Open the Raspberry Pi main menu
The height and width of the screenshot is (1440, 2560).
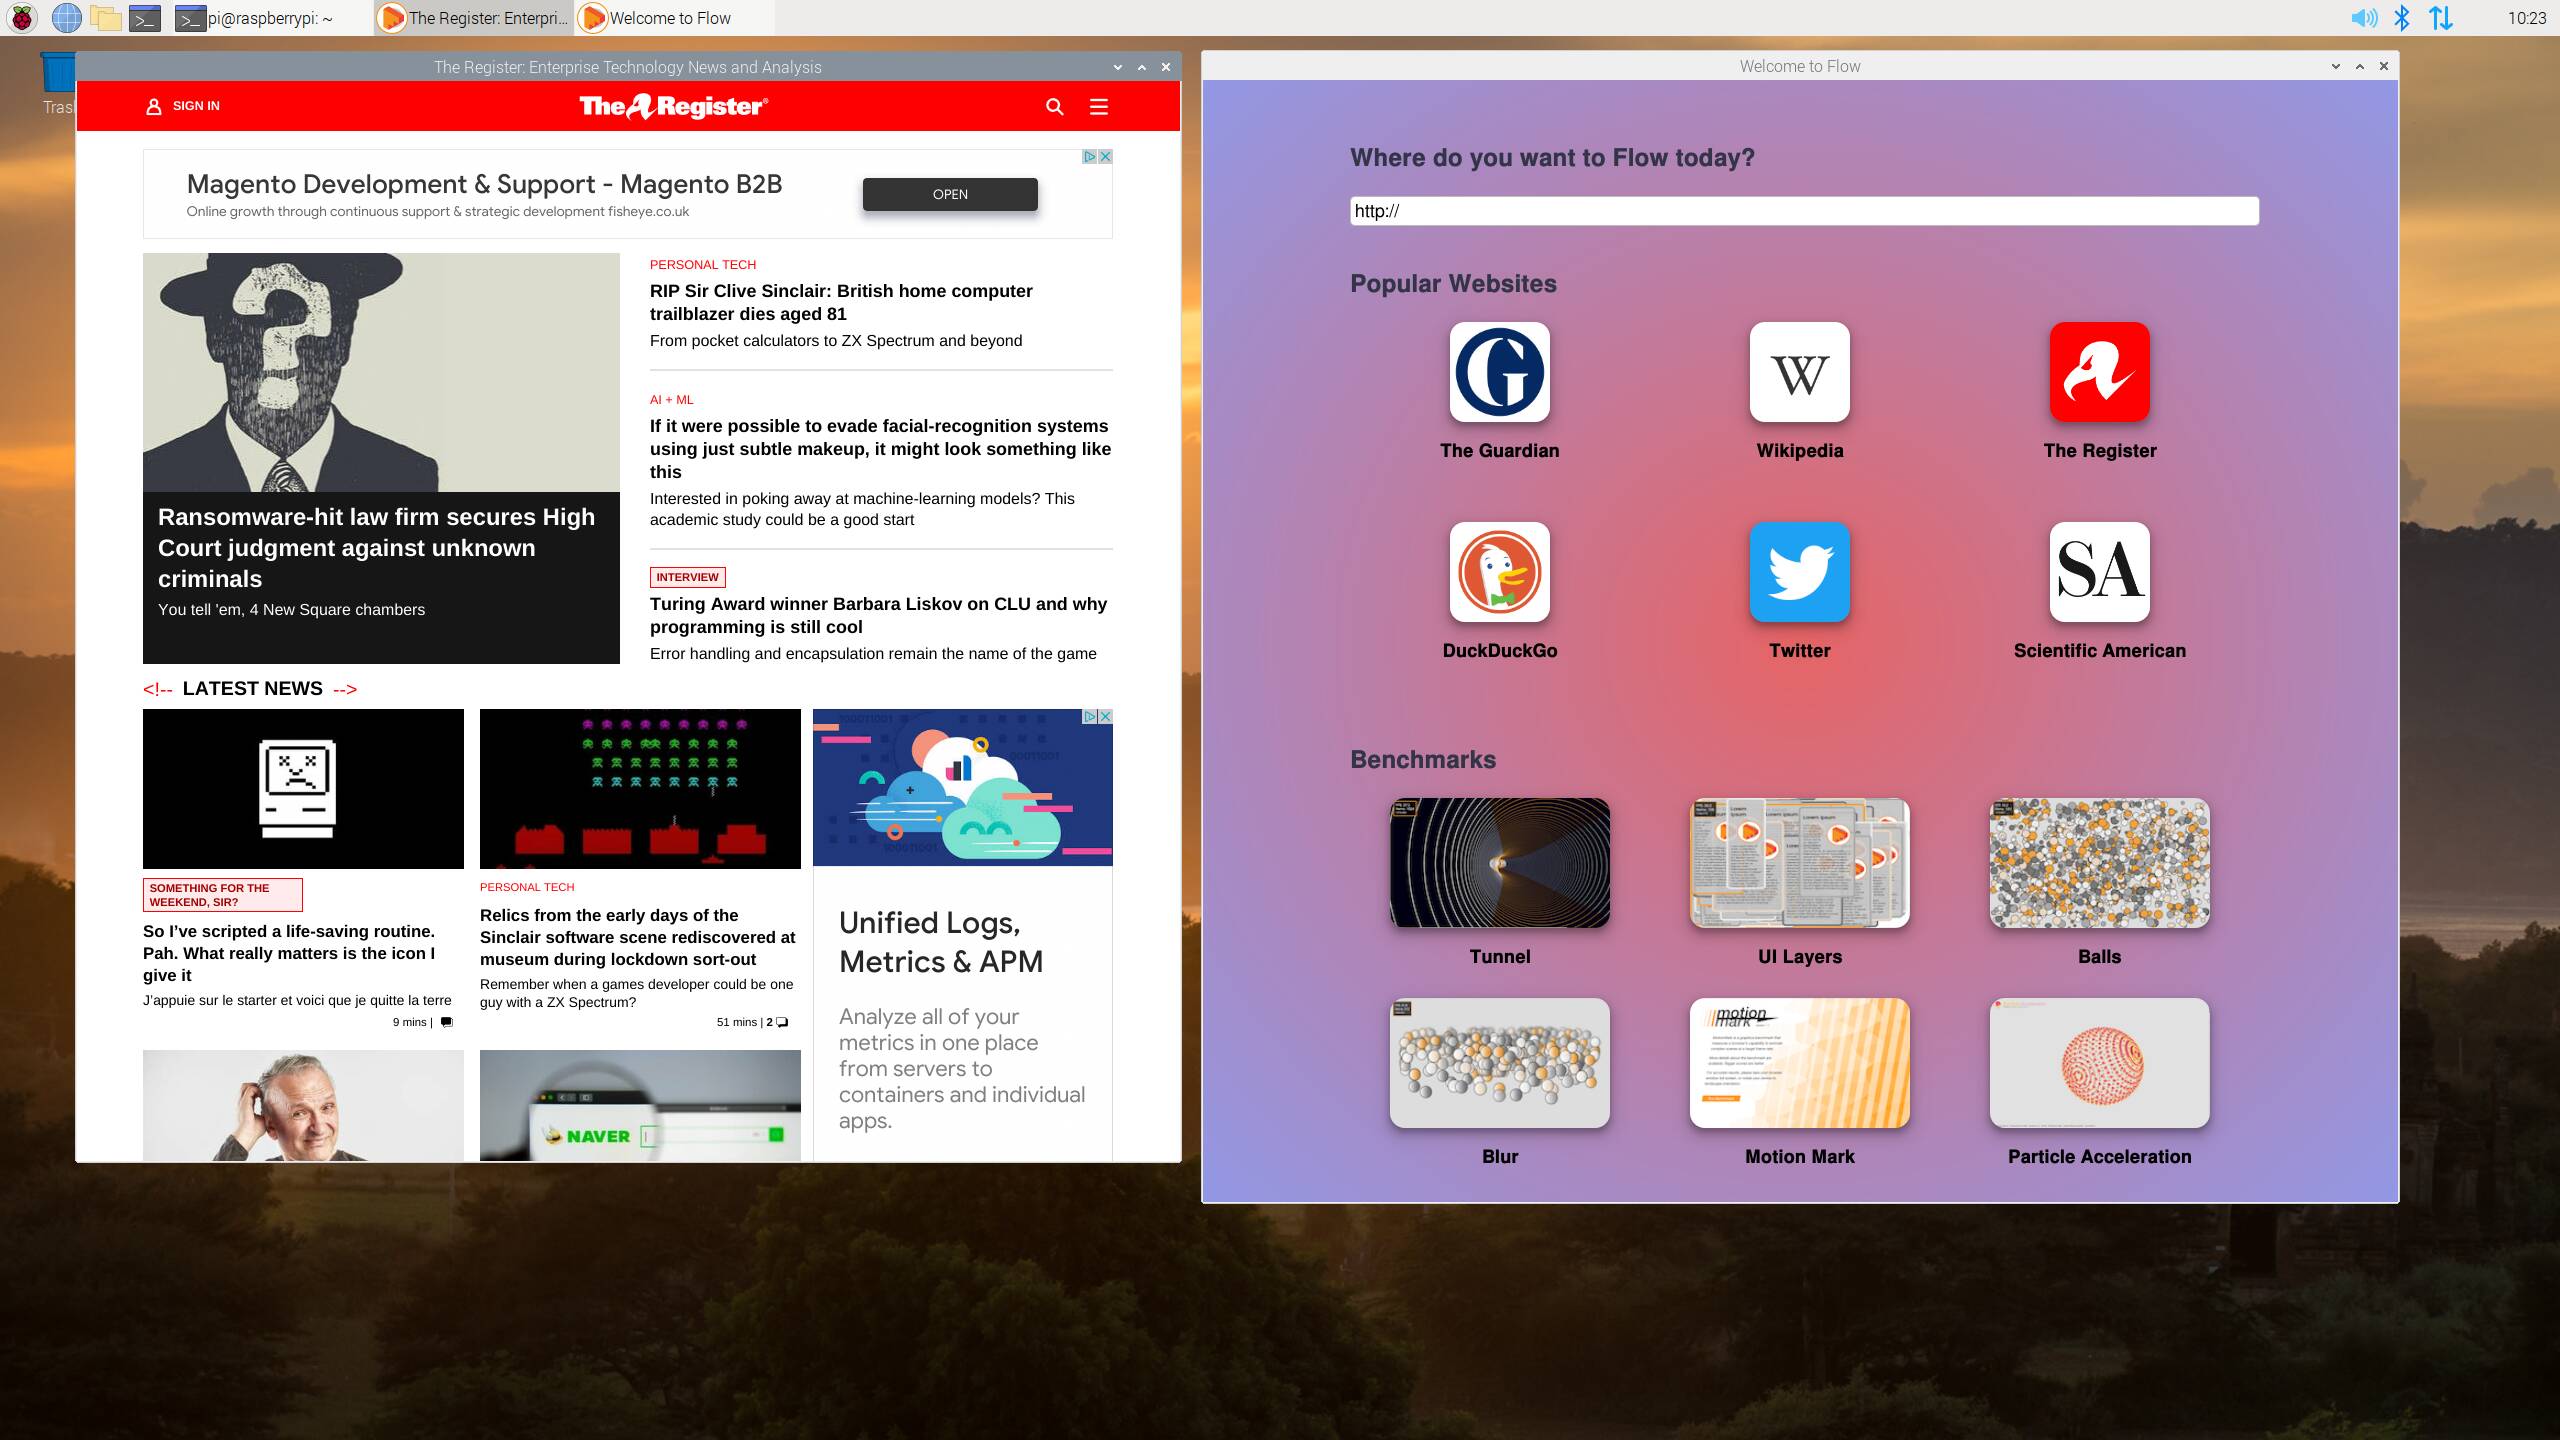[23, 17]
